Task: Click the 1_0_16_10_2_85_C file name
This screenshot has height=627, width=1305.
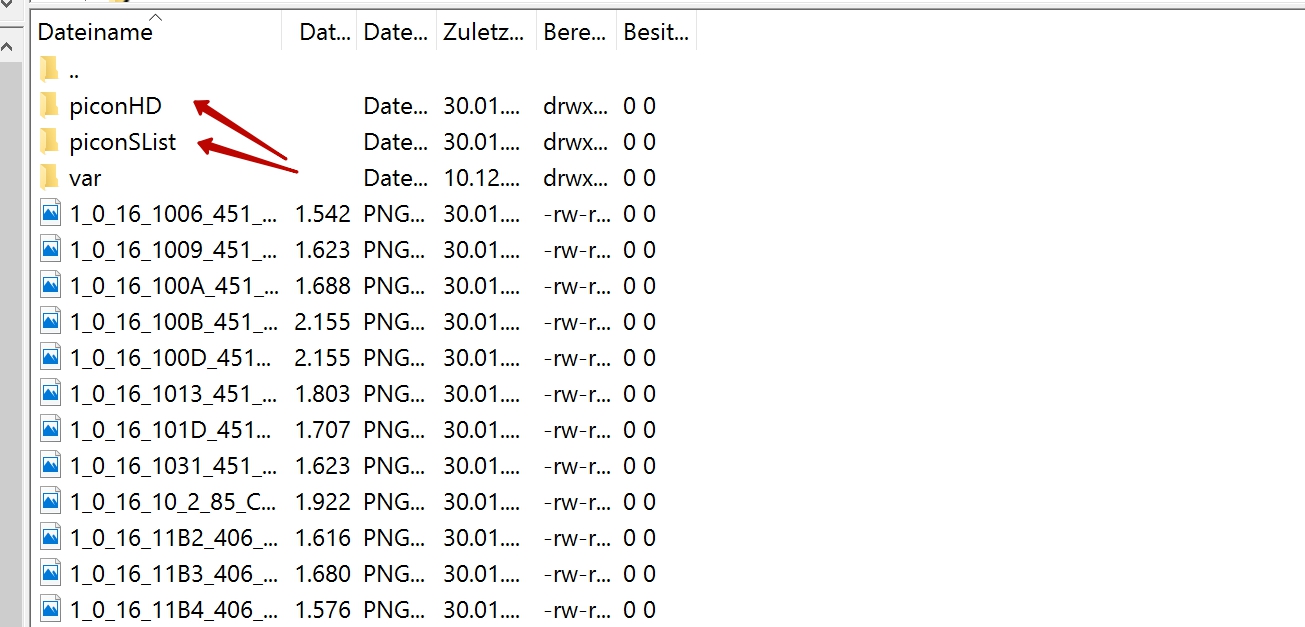Action: point(173,502)
